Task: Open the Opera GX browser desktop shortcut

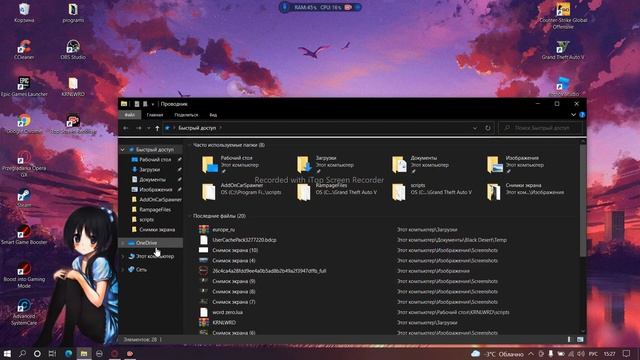Action: (24, 163)
